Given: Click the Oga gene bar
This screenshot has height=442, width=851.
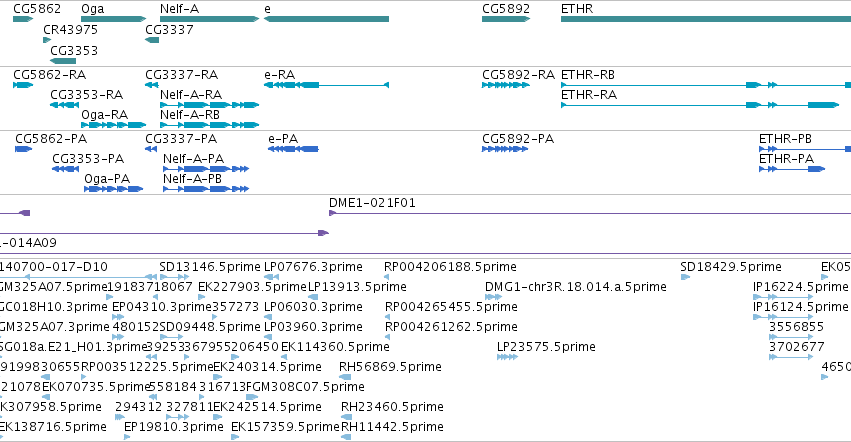Looking at the screenshot, I should tap(113, 19).
